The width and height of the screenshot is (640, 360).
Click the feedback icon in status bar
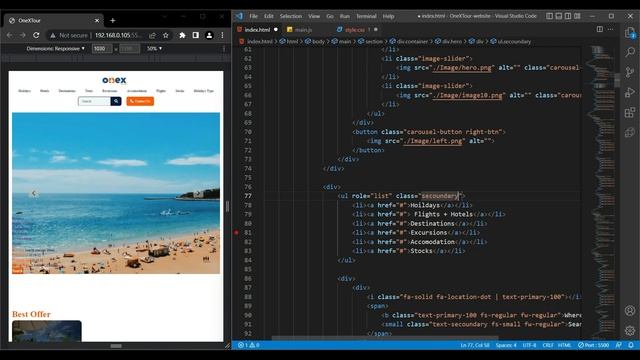point(619,345)
